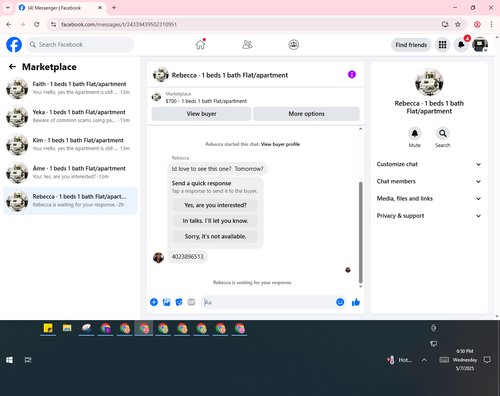View site information icon in address bar
The height and width of the screenshot is (396, 500).
point(53,24)
